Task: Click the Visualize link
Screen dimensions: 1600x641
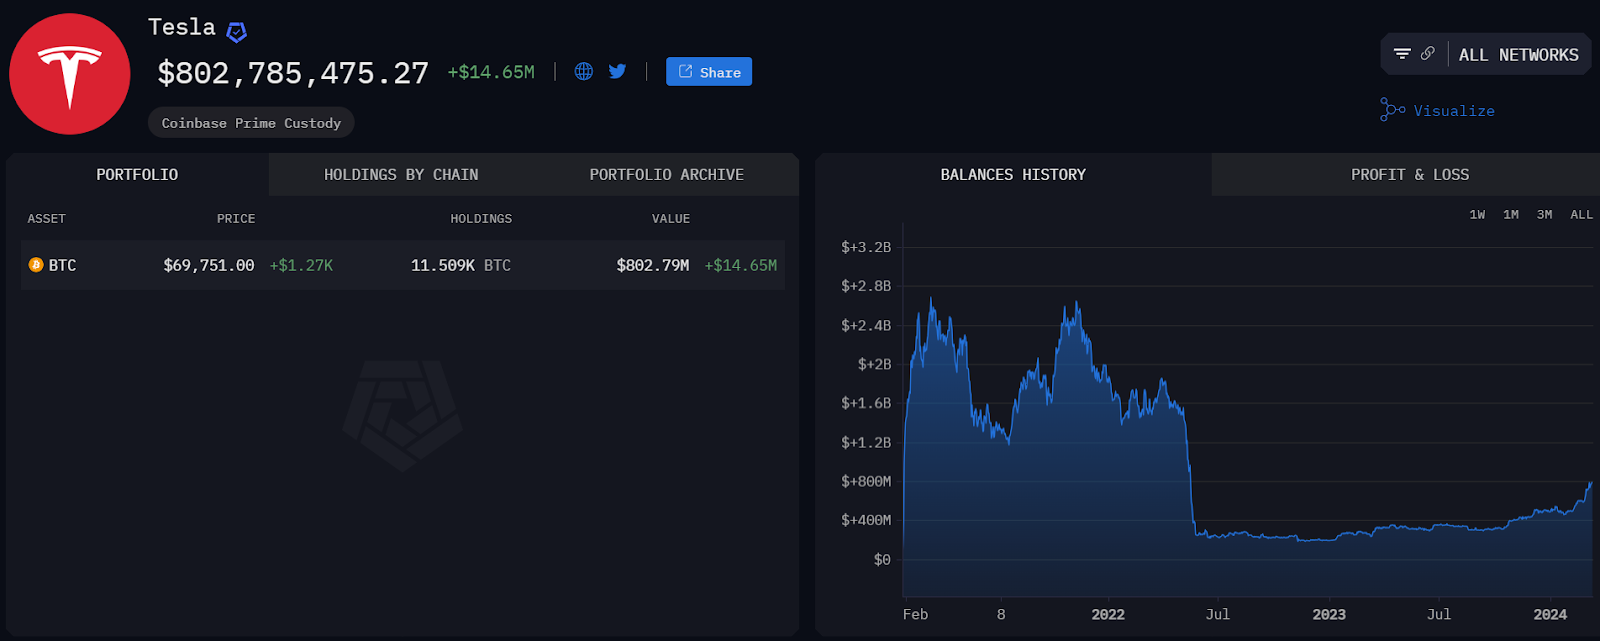Action: click(1454, 111)
